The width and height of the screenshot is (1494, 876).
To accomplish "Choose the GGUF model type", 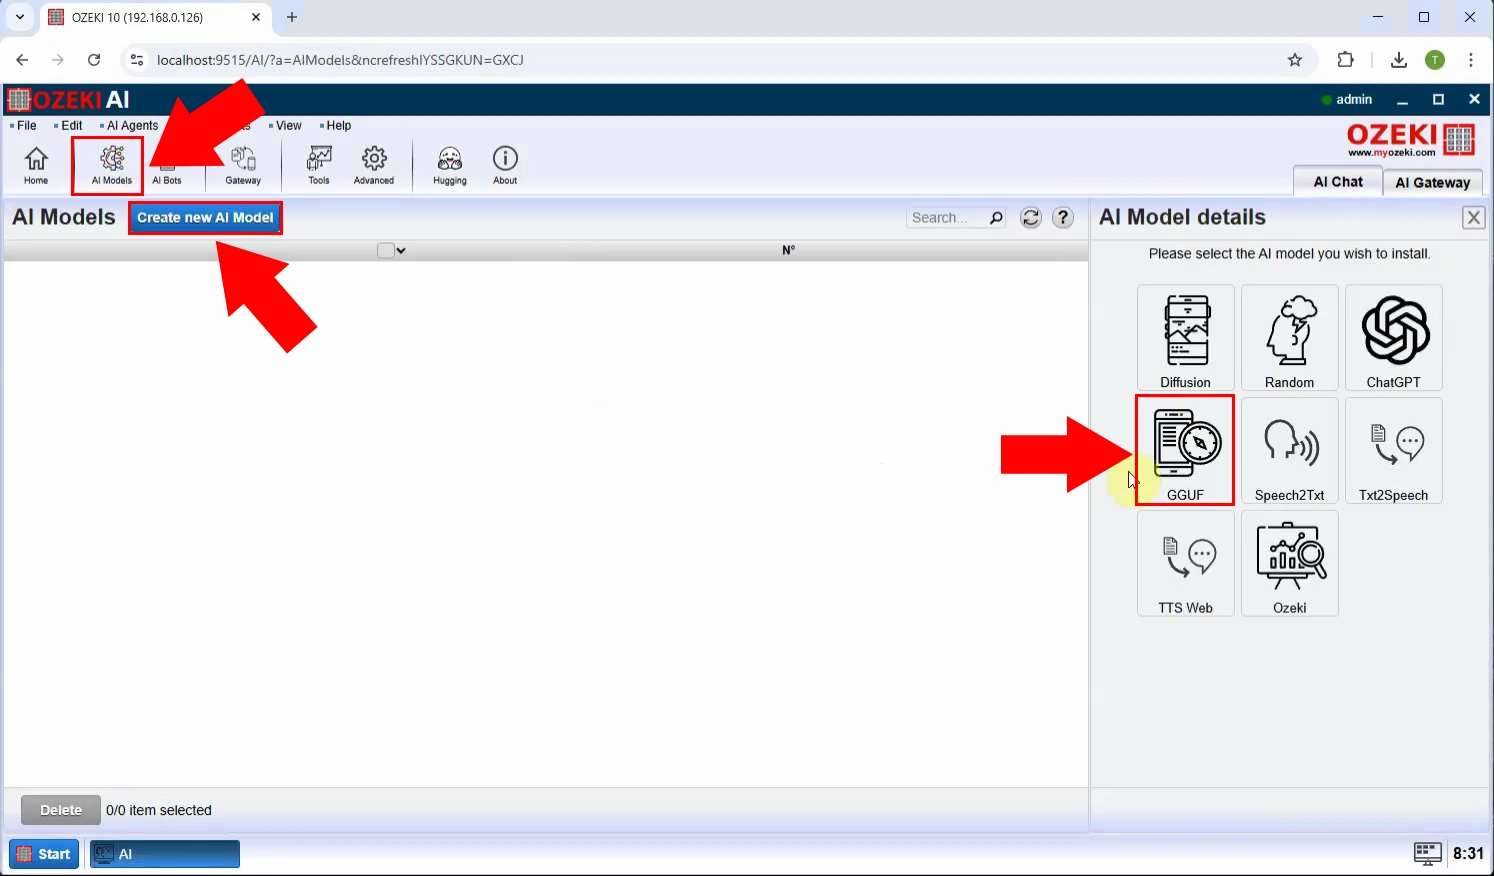I will [x=1185, y=451].
